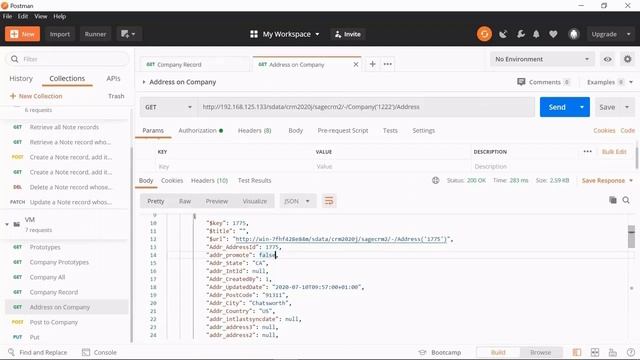Select the Authorization tab
Screen dimensions: 640x360
(200, 131)
